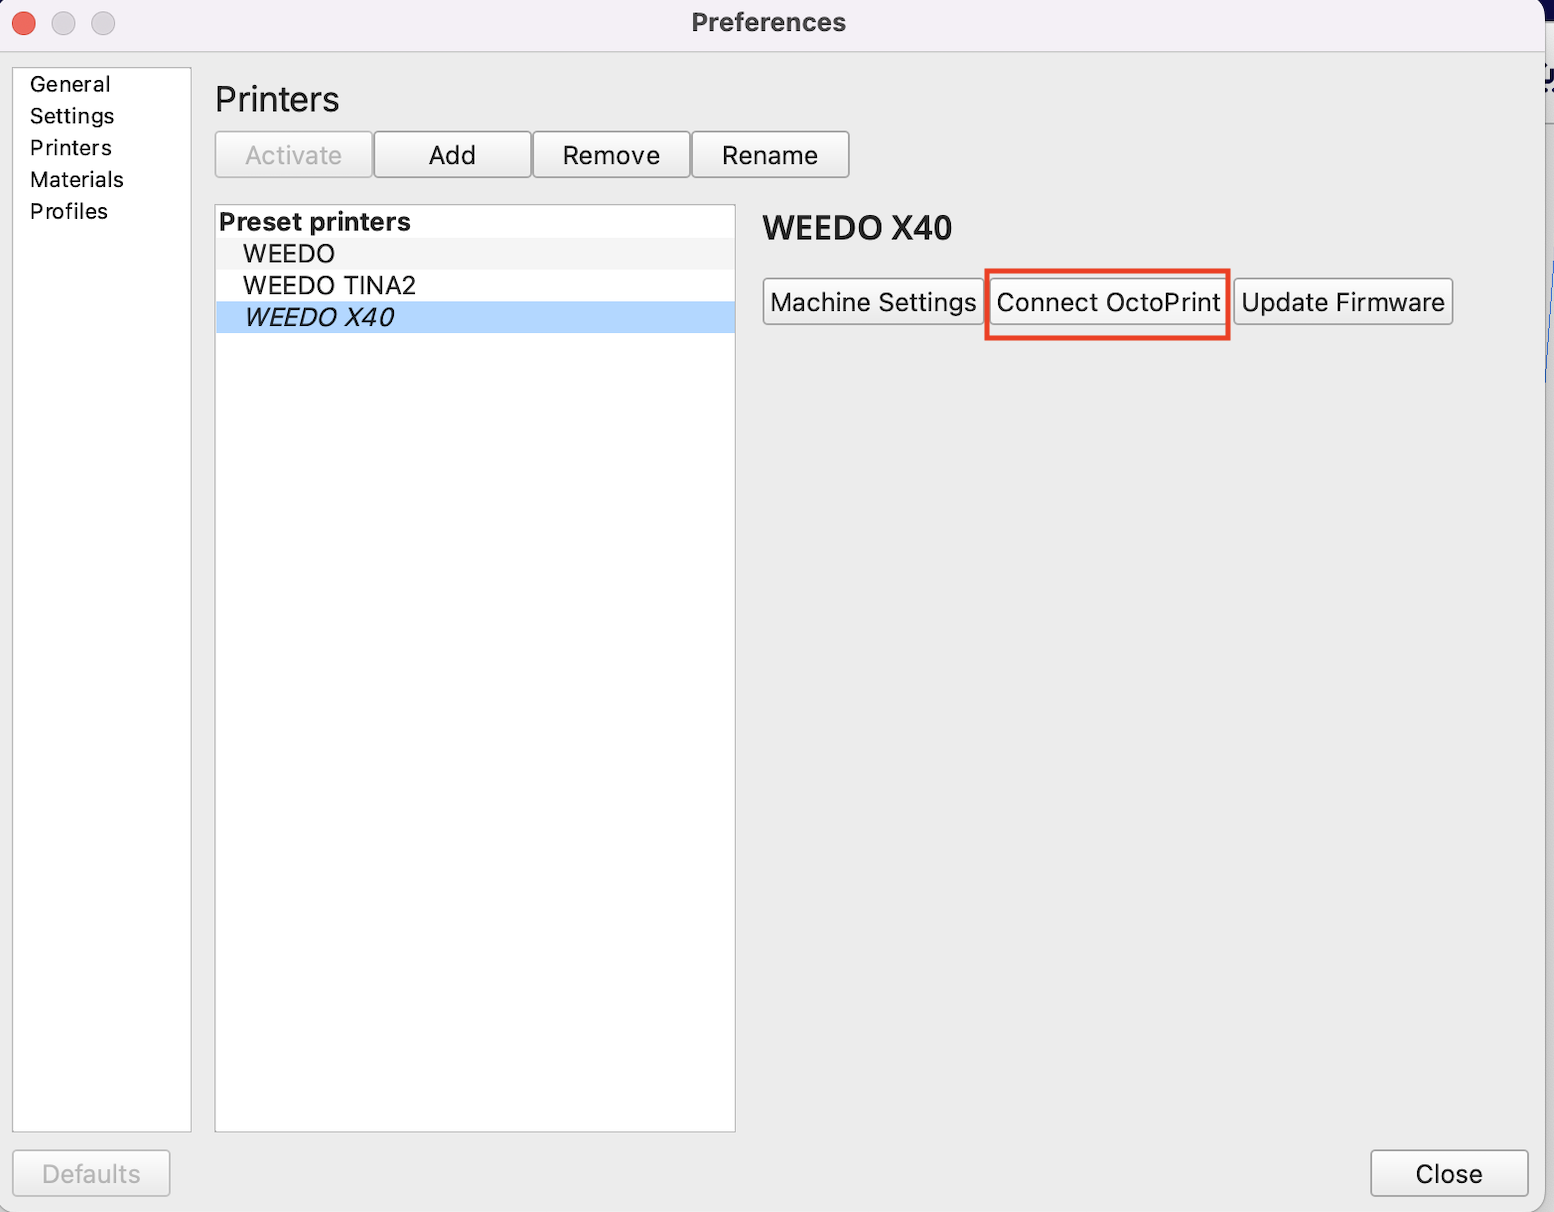Viewport: 1554px width, 1212px height.
Task: Click the Preset printers list header
Action: [x=315, y=222]
